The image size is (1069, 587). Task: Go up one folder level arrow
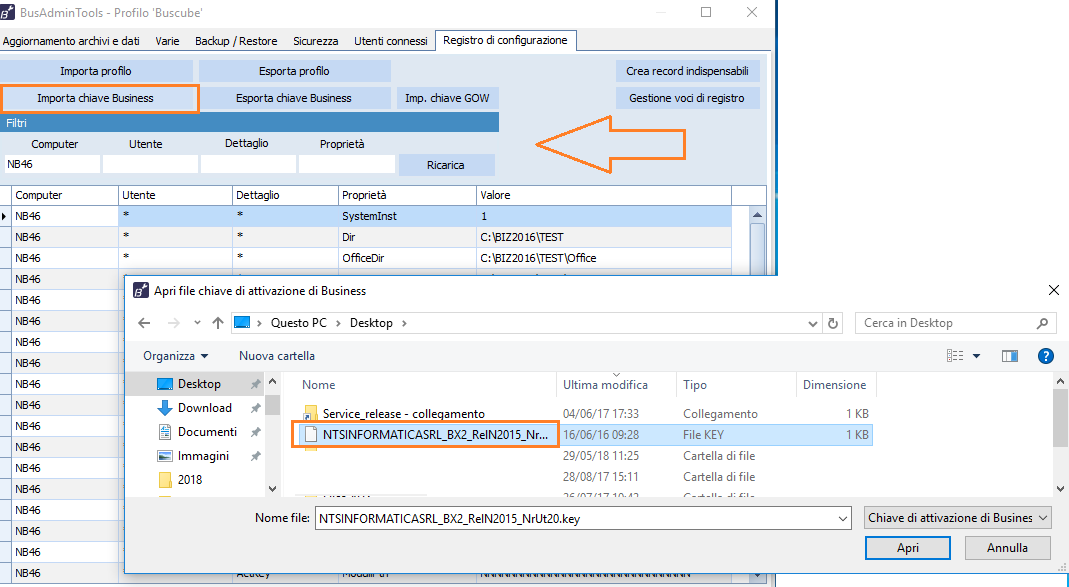tap(217, 323)
